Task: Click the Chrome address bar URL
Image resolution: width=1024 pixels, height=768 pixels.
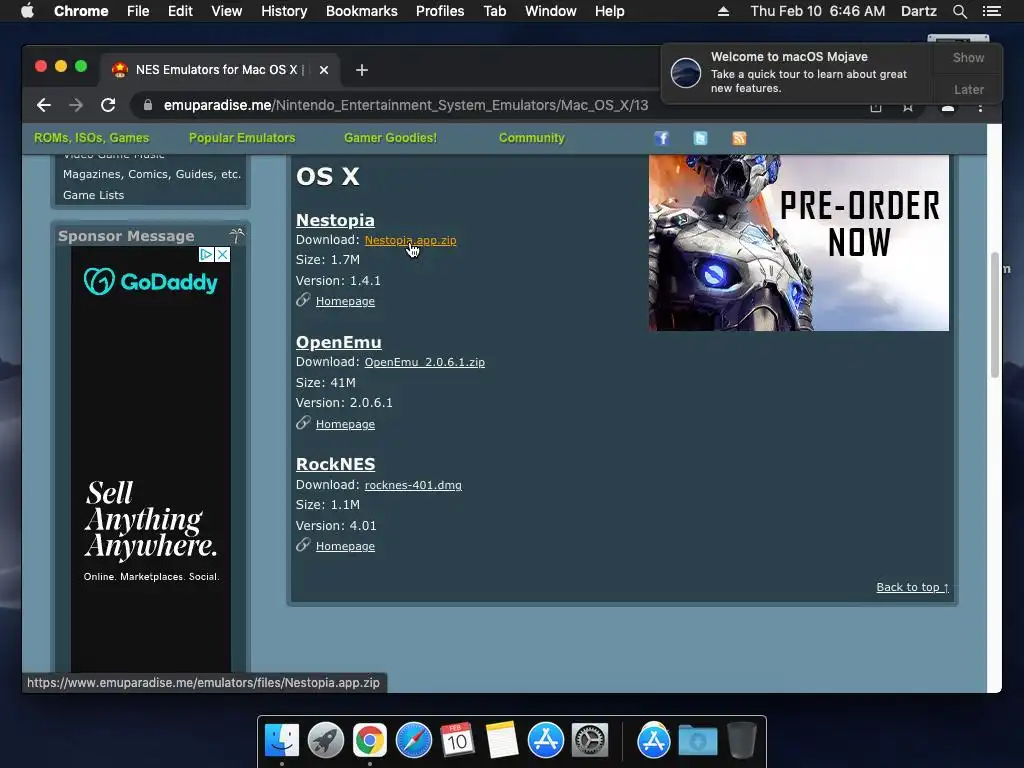Action: (x=406, y=105)
